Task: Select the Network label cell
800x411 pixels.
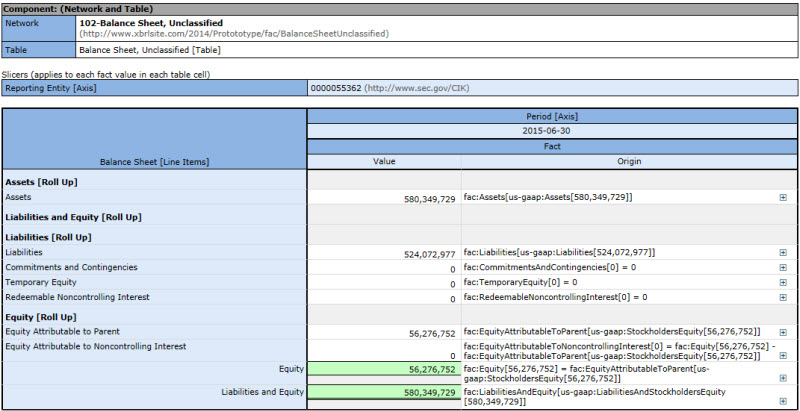Action: (39, 29)
